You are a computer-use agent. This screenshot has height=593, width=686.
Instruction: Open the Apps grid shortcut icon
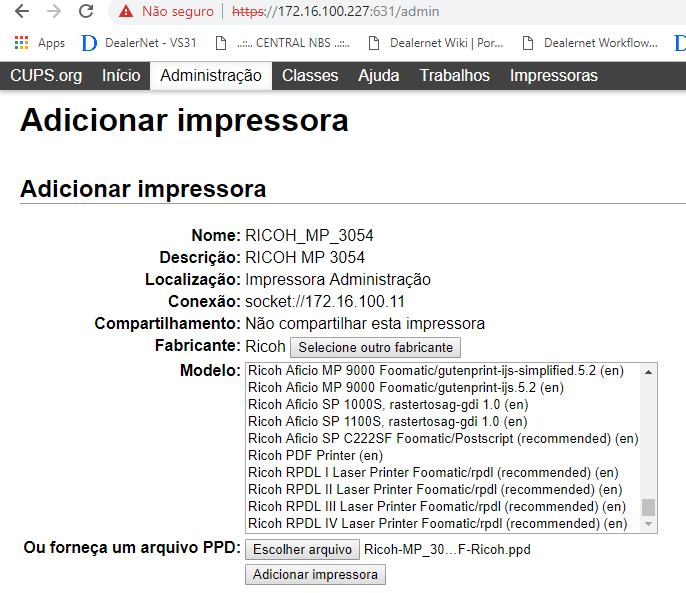click(x=21, y=43)
